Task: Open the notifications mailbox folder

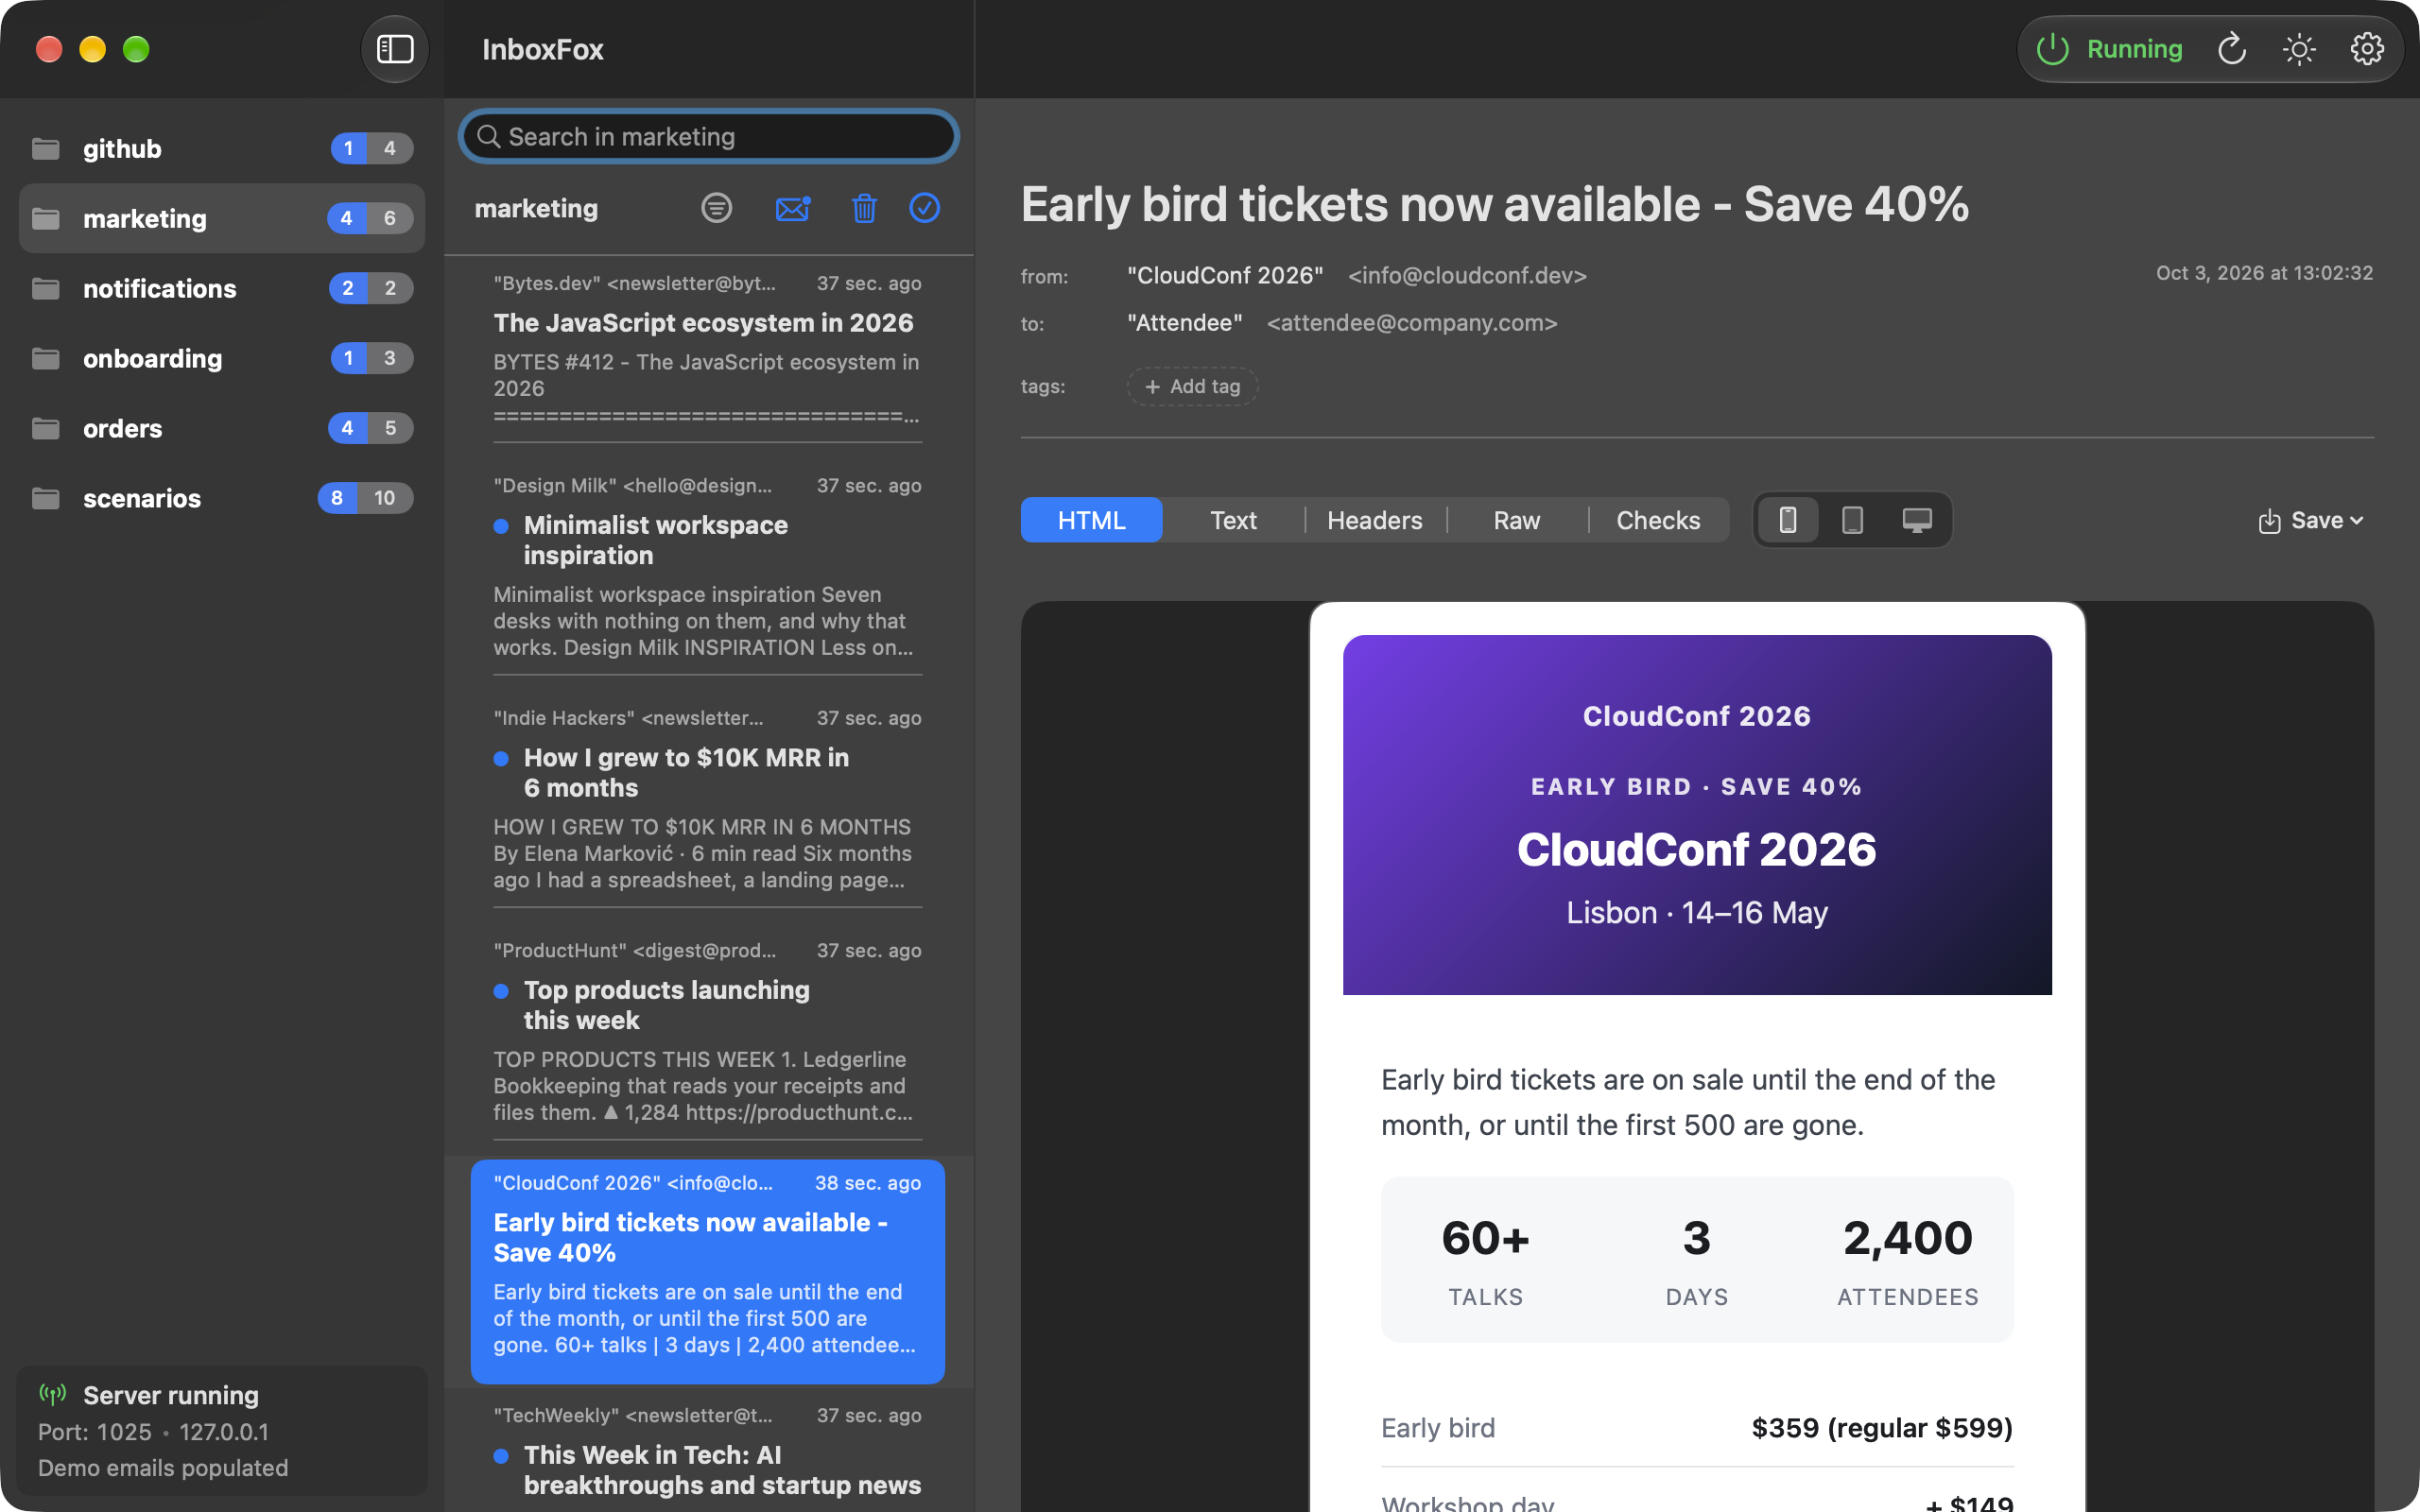Action: (x=222, y=288)
